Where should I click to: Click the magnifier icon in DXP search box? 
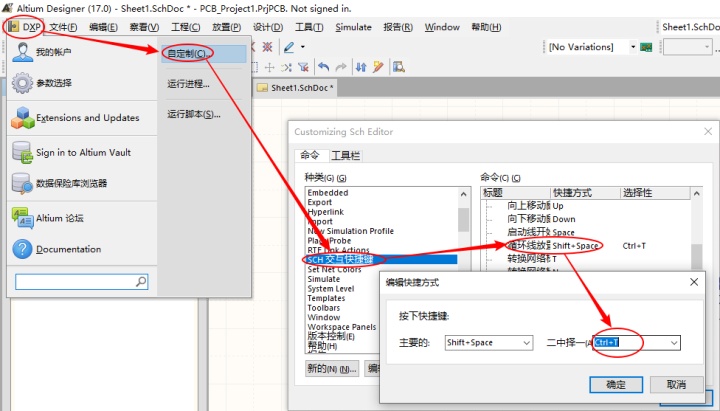tap(141, 282)
